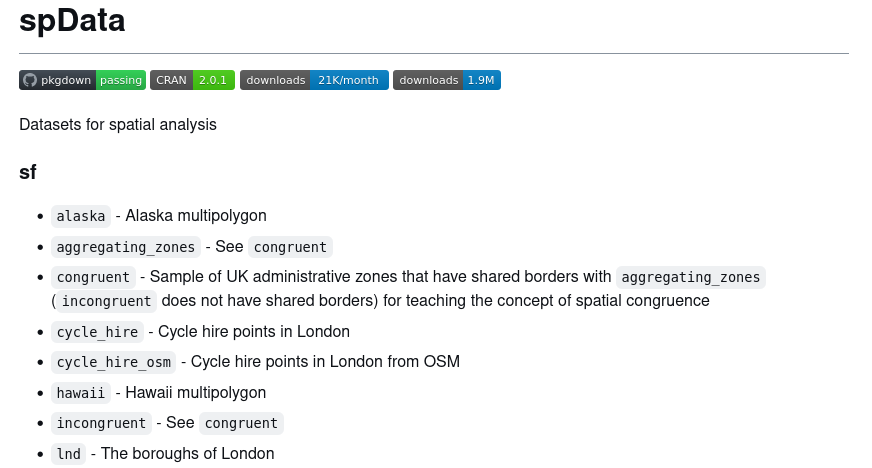Click congruent code in the incongruent item
Image resolution: width=872 pixels, height=468 pixels.
pyautogui.click(x=241, y=423)
